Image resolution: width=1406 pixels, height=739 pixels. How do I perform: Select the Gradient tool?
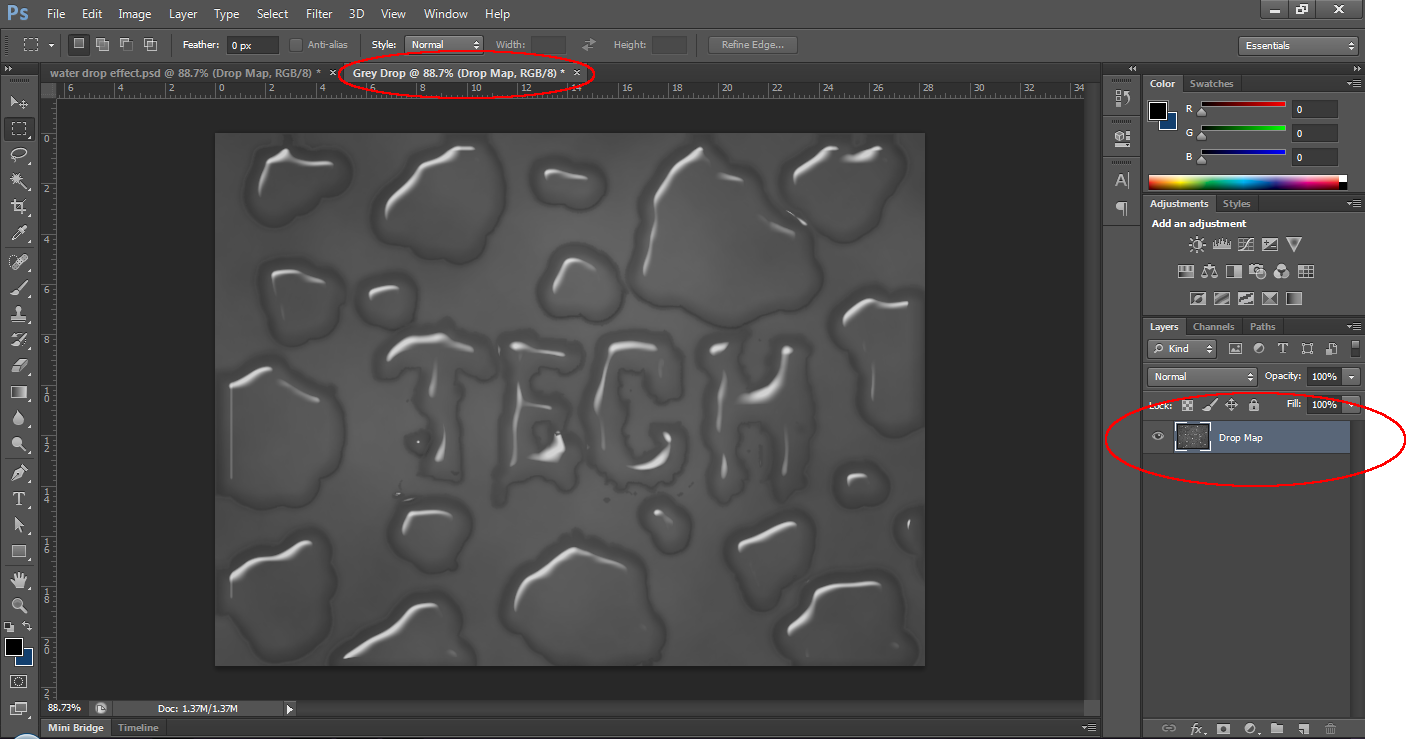point(19,392)
